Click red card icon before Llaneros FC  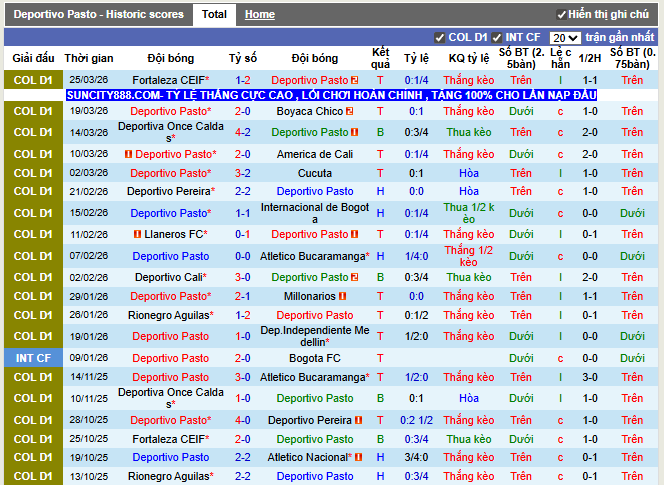(x=137, y=234)
